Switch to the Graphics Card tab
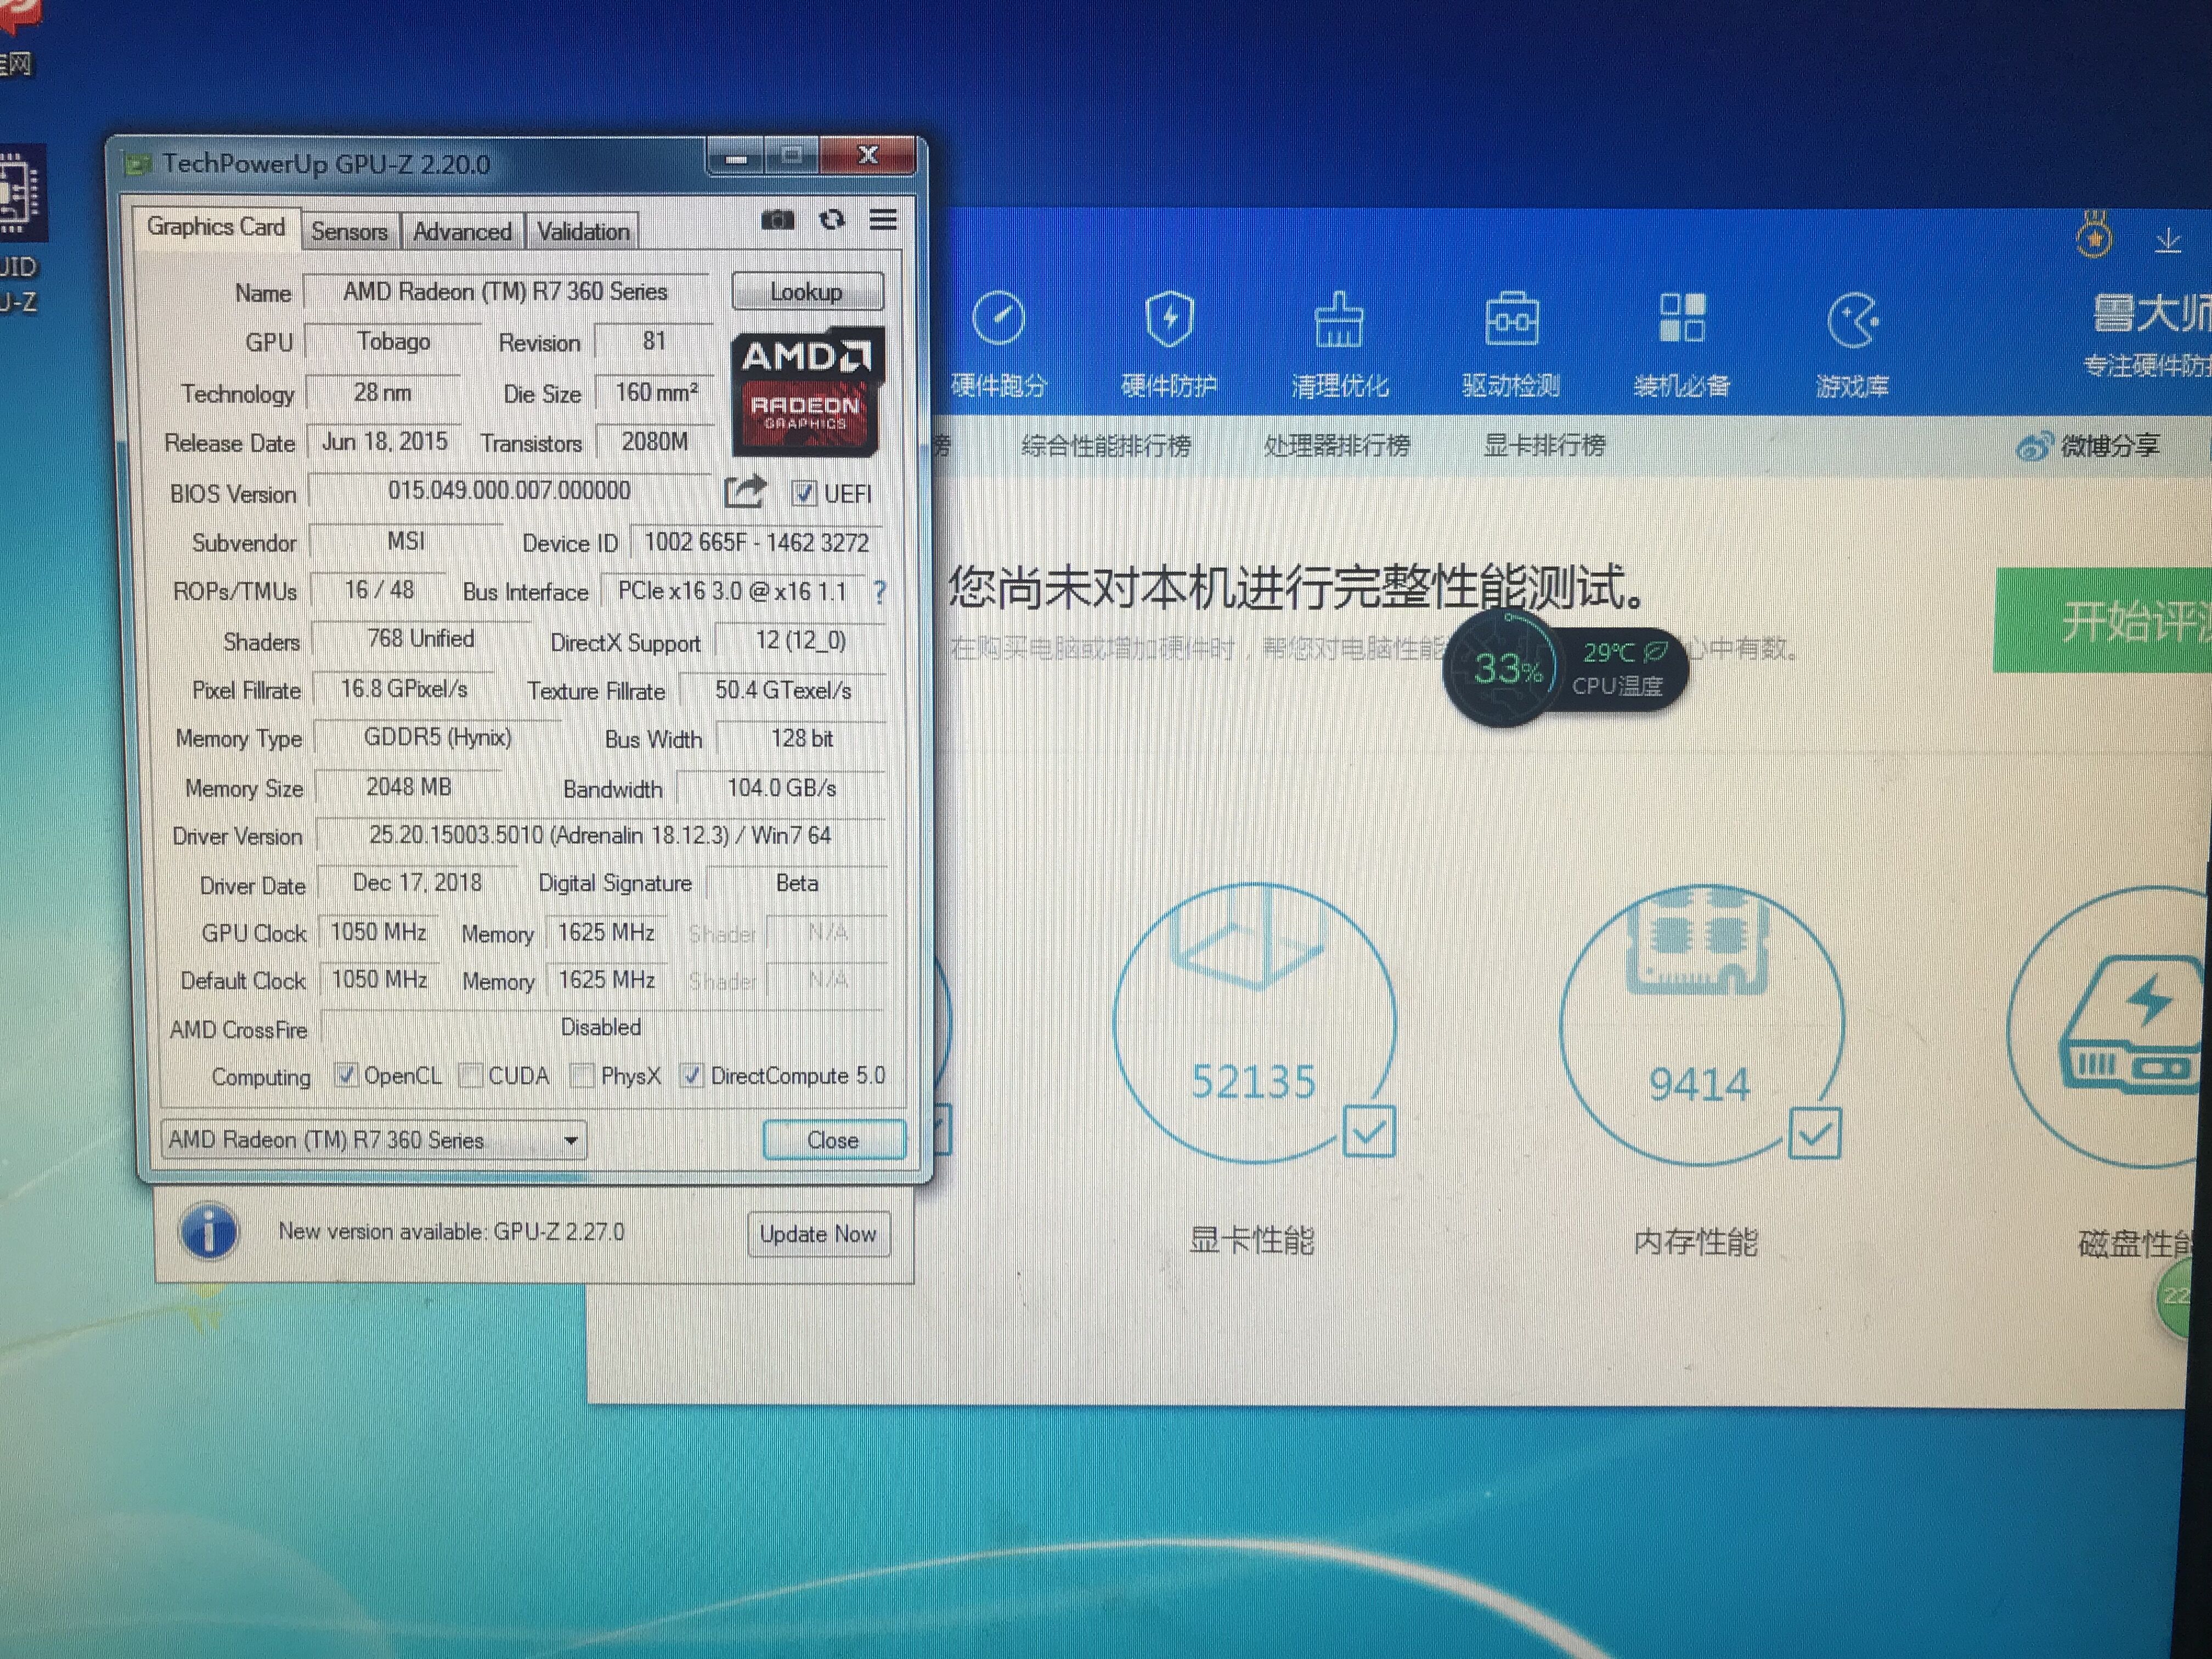This screenshot has height=1659, width=2212. [216, 227]
